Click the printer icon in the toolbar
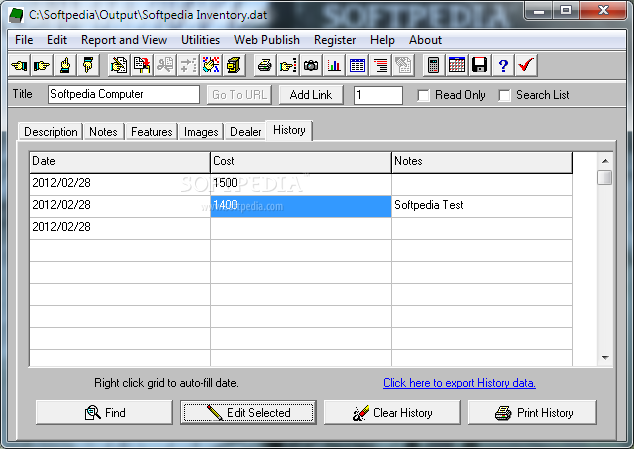 265,65
